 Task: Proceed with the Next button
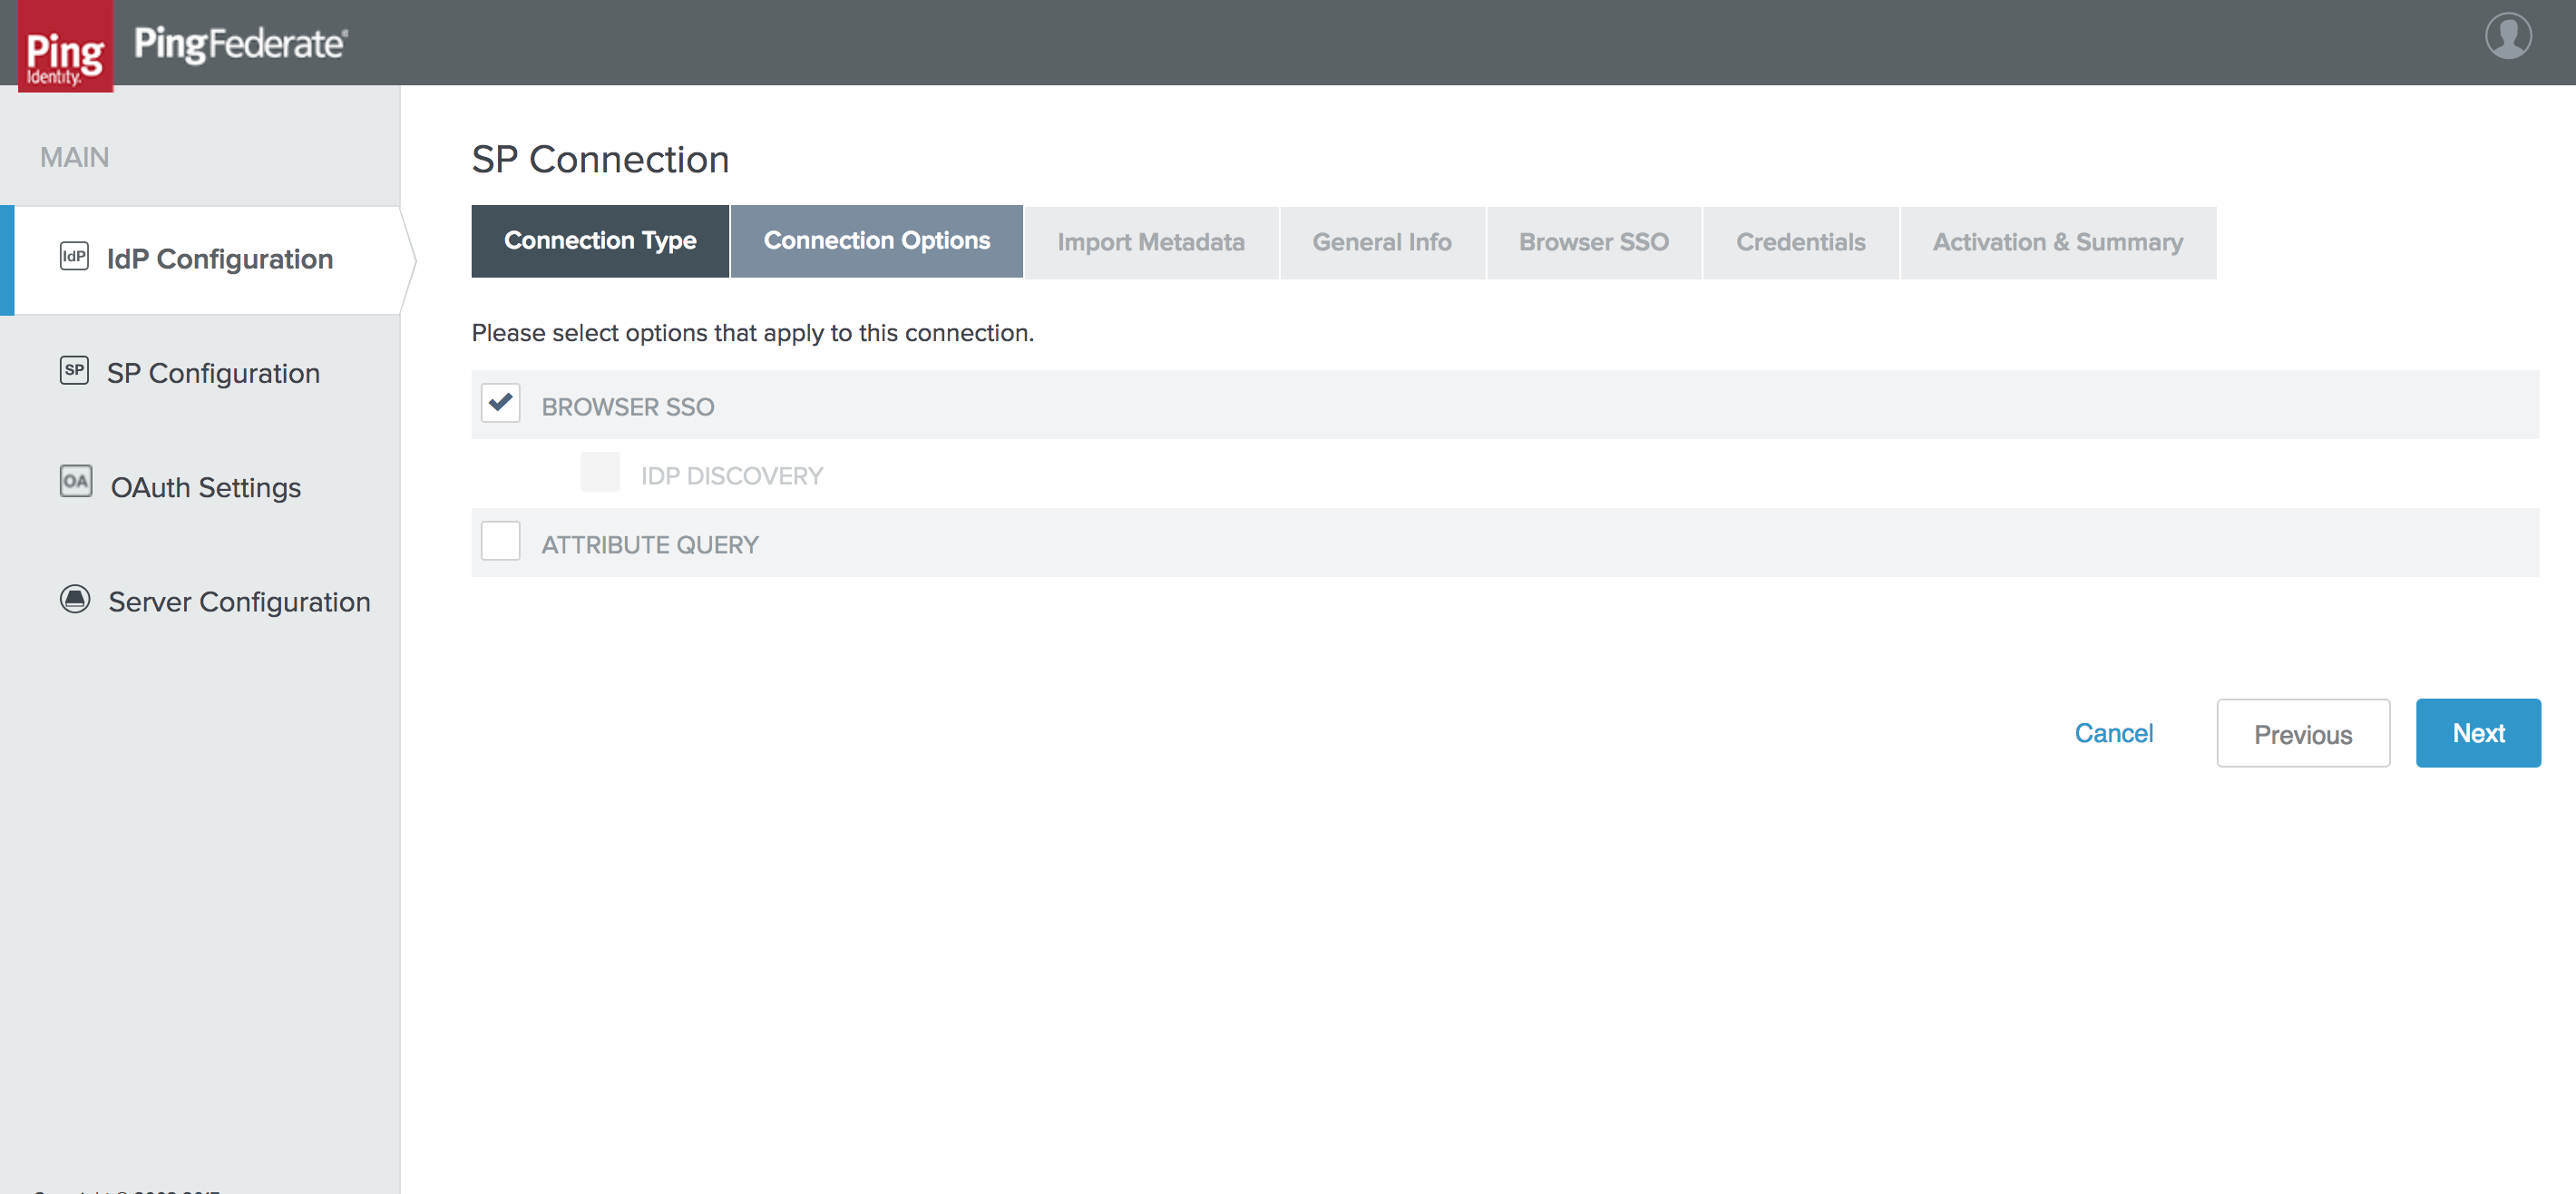coord(2478,733)
